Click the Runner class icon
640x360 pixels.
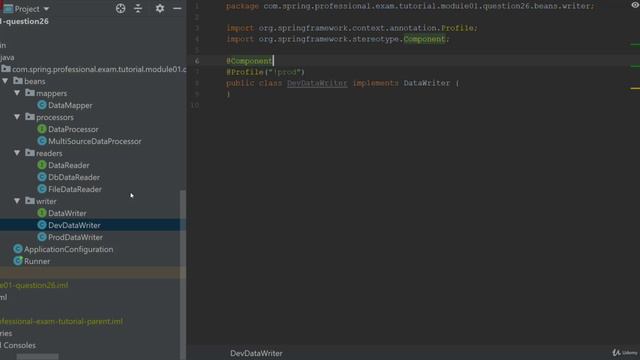pyautogui.click(x=18, y=261)
